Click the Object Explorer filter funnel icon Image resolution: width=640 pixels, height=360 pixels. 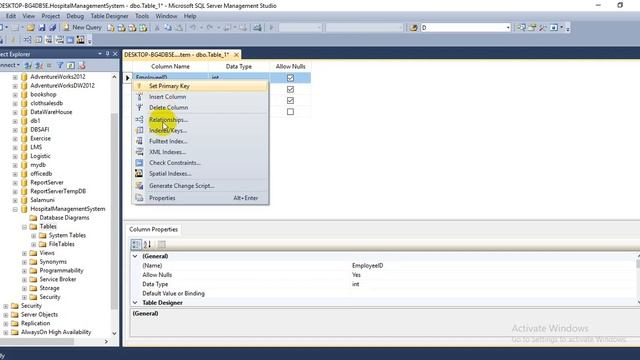(x=60, y=65)
